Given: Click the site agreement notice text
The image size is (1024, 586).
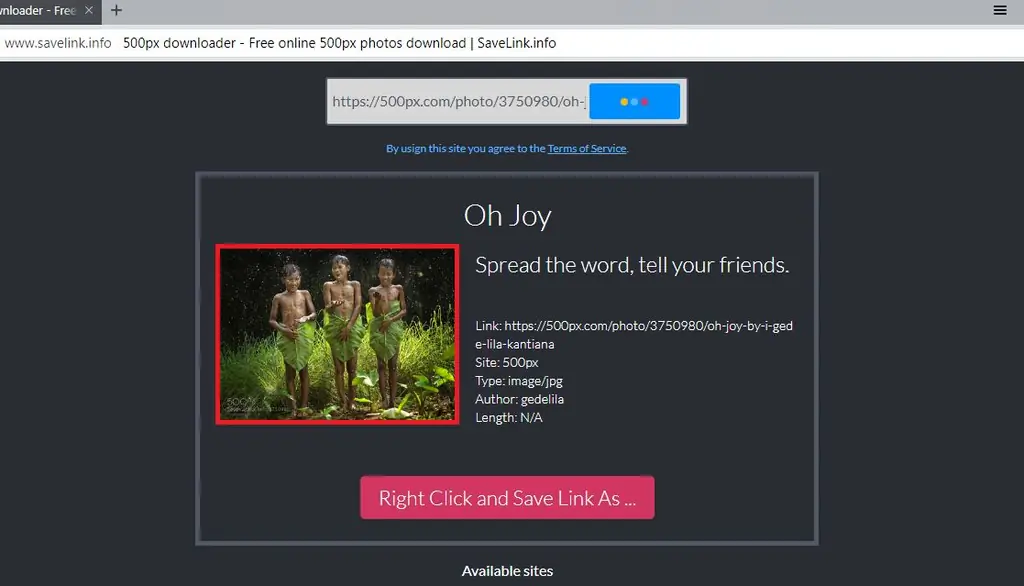Looking at the screenshot, I should [507, 148].
